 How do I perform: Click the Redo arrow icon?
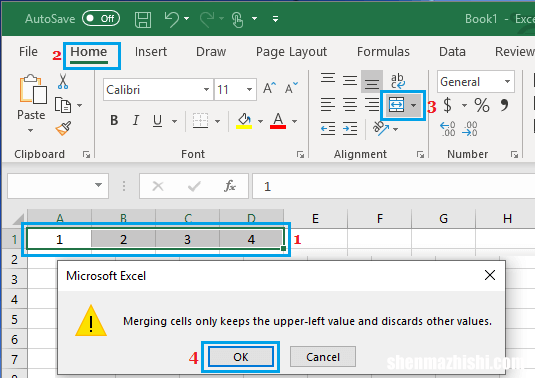tap(207, 19)
